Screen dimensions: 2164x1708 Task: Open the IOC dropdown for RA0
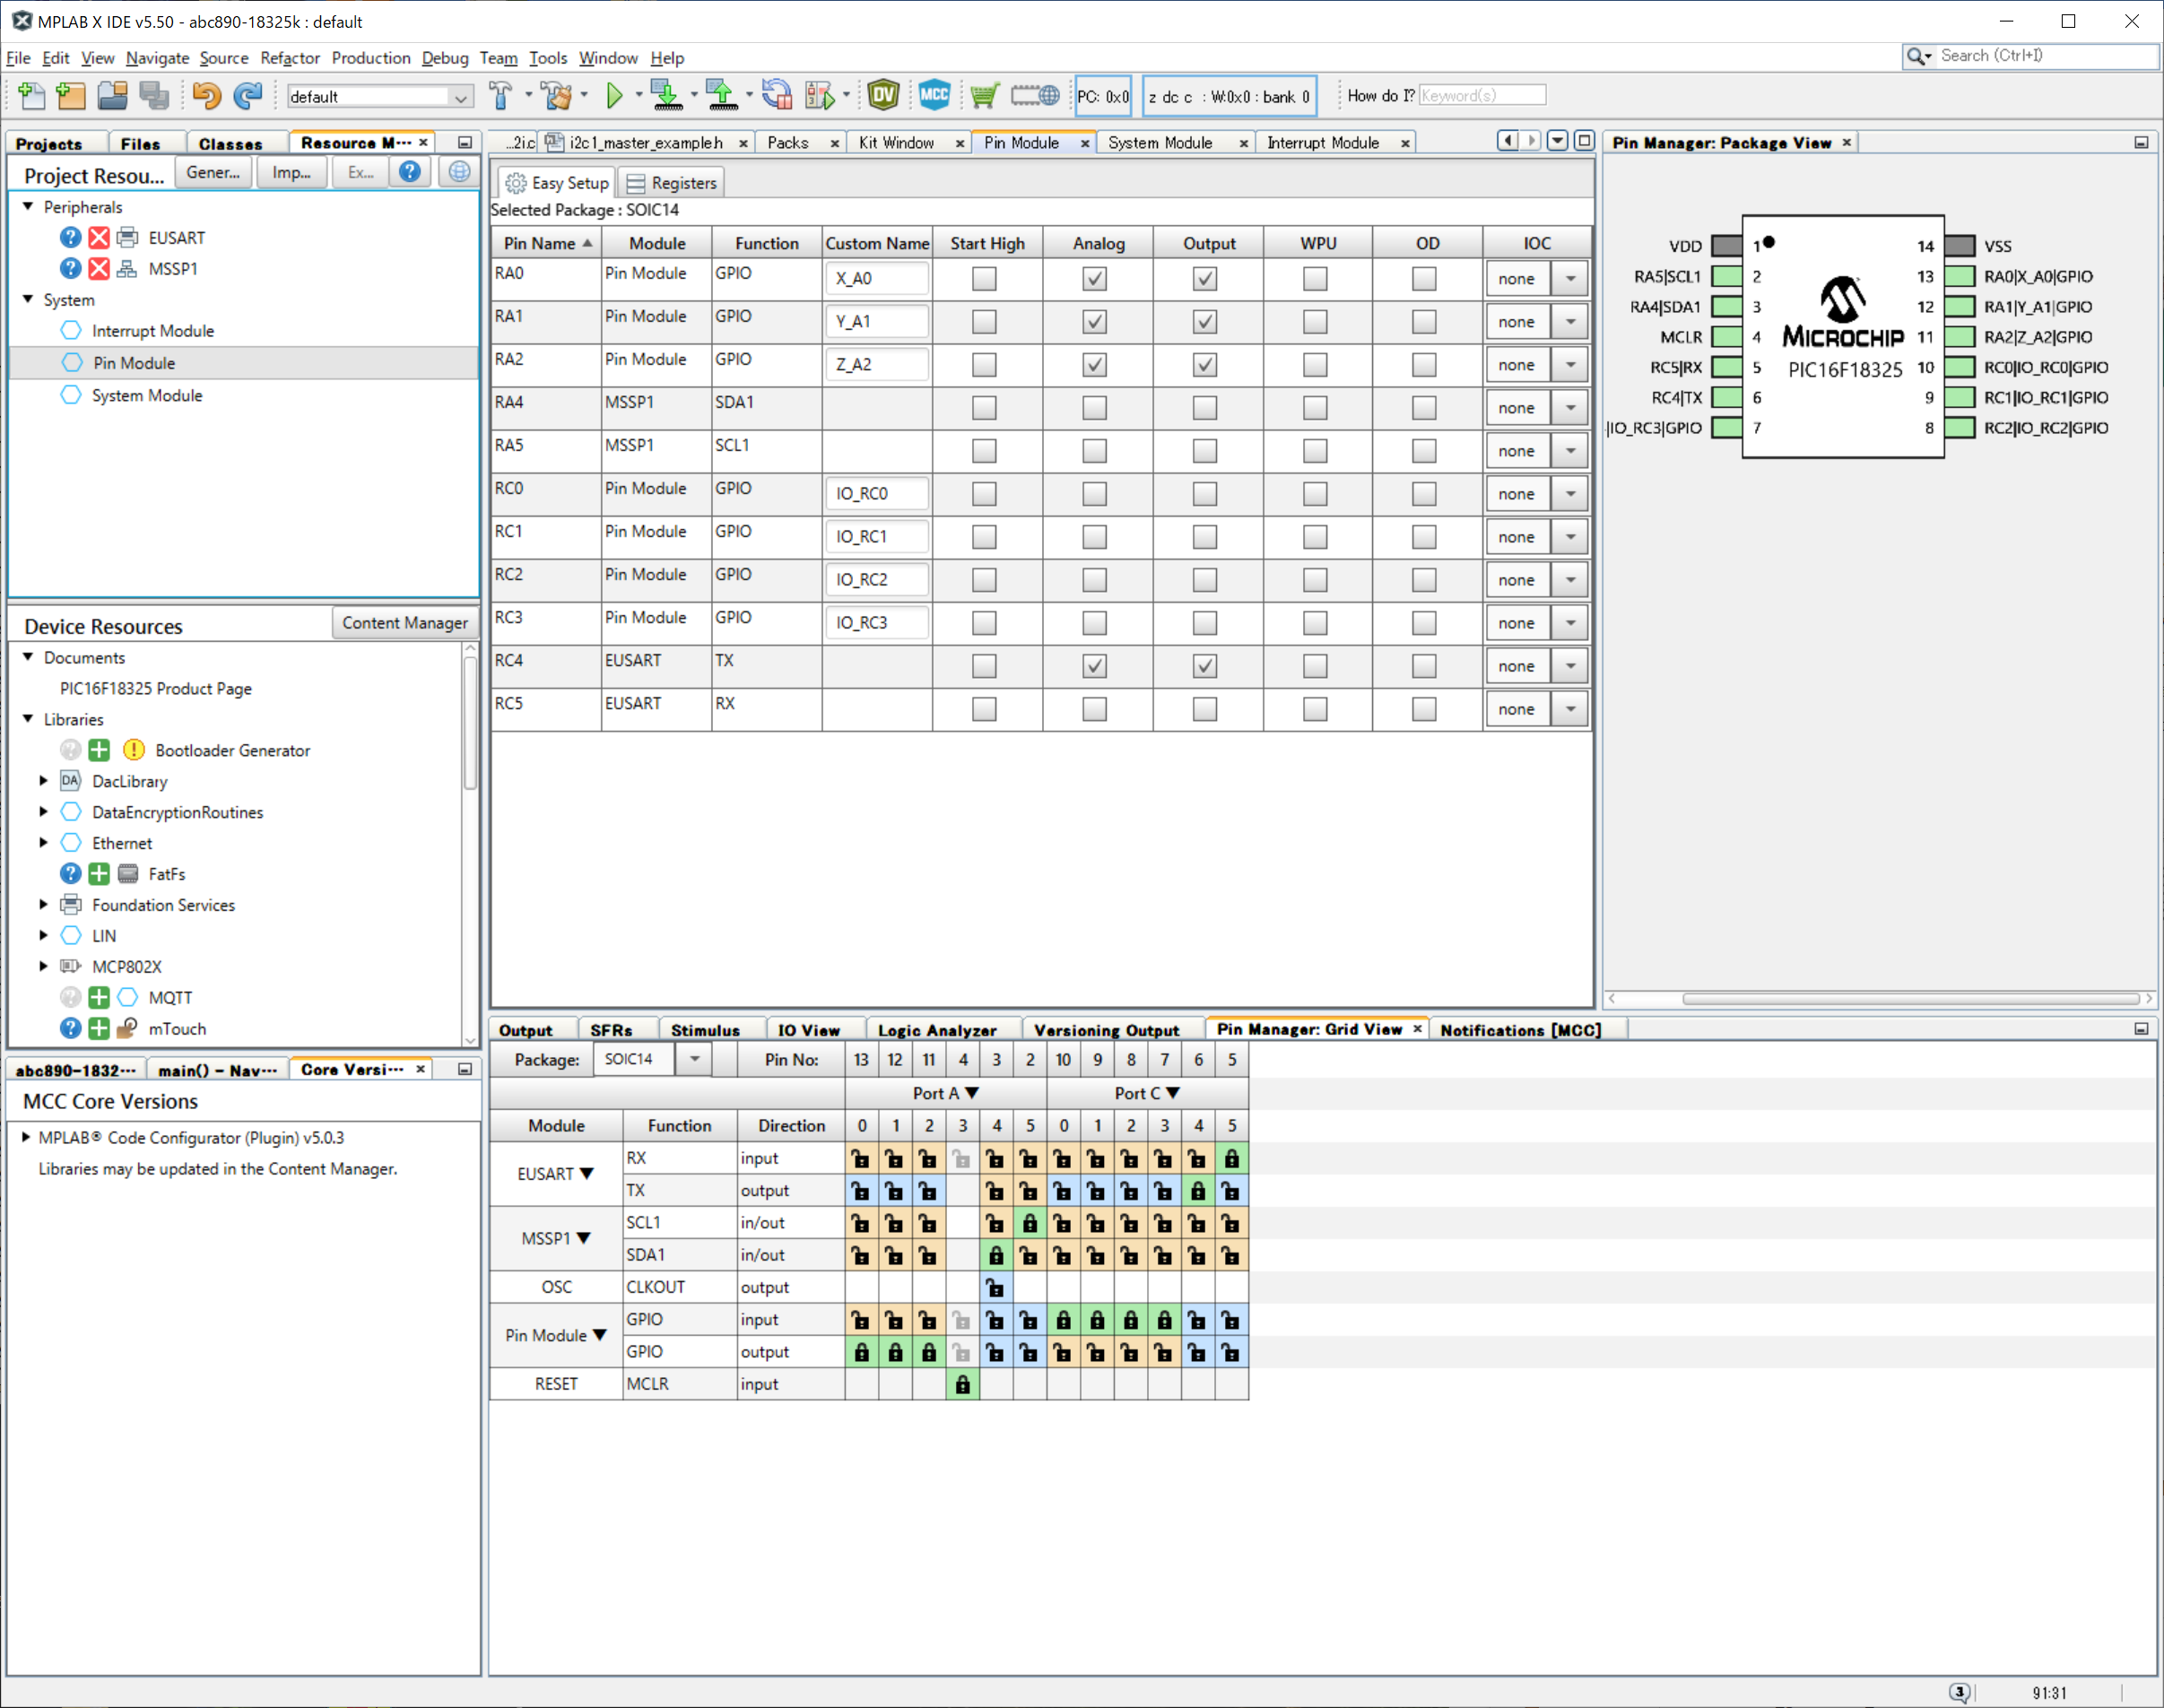coord(1570,279)
